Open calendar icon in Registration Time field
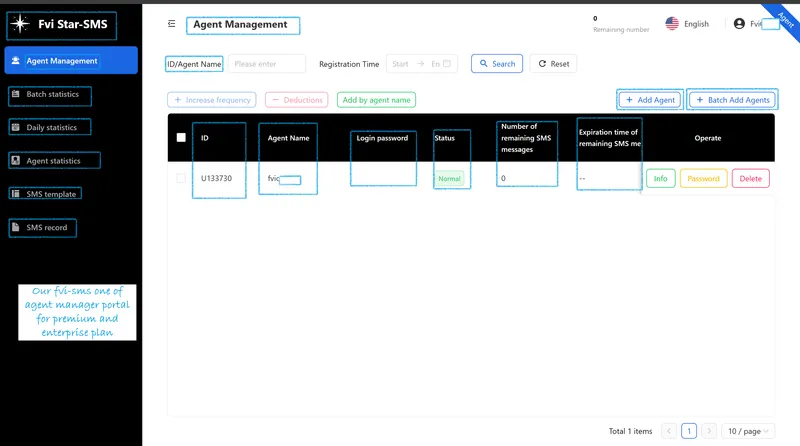The image size is (800, 446). pos(447,64)
